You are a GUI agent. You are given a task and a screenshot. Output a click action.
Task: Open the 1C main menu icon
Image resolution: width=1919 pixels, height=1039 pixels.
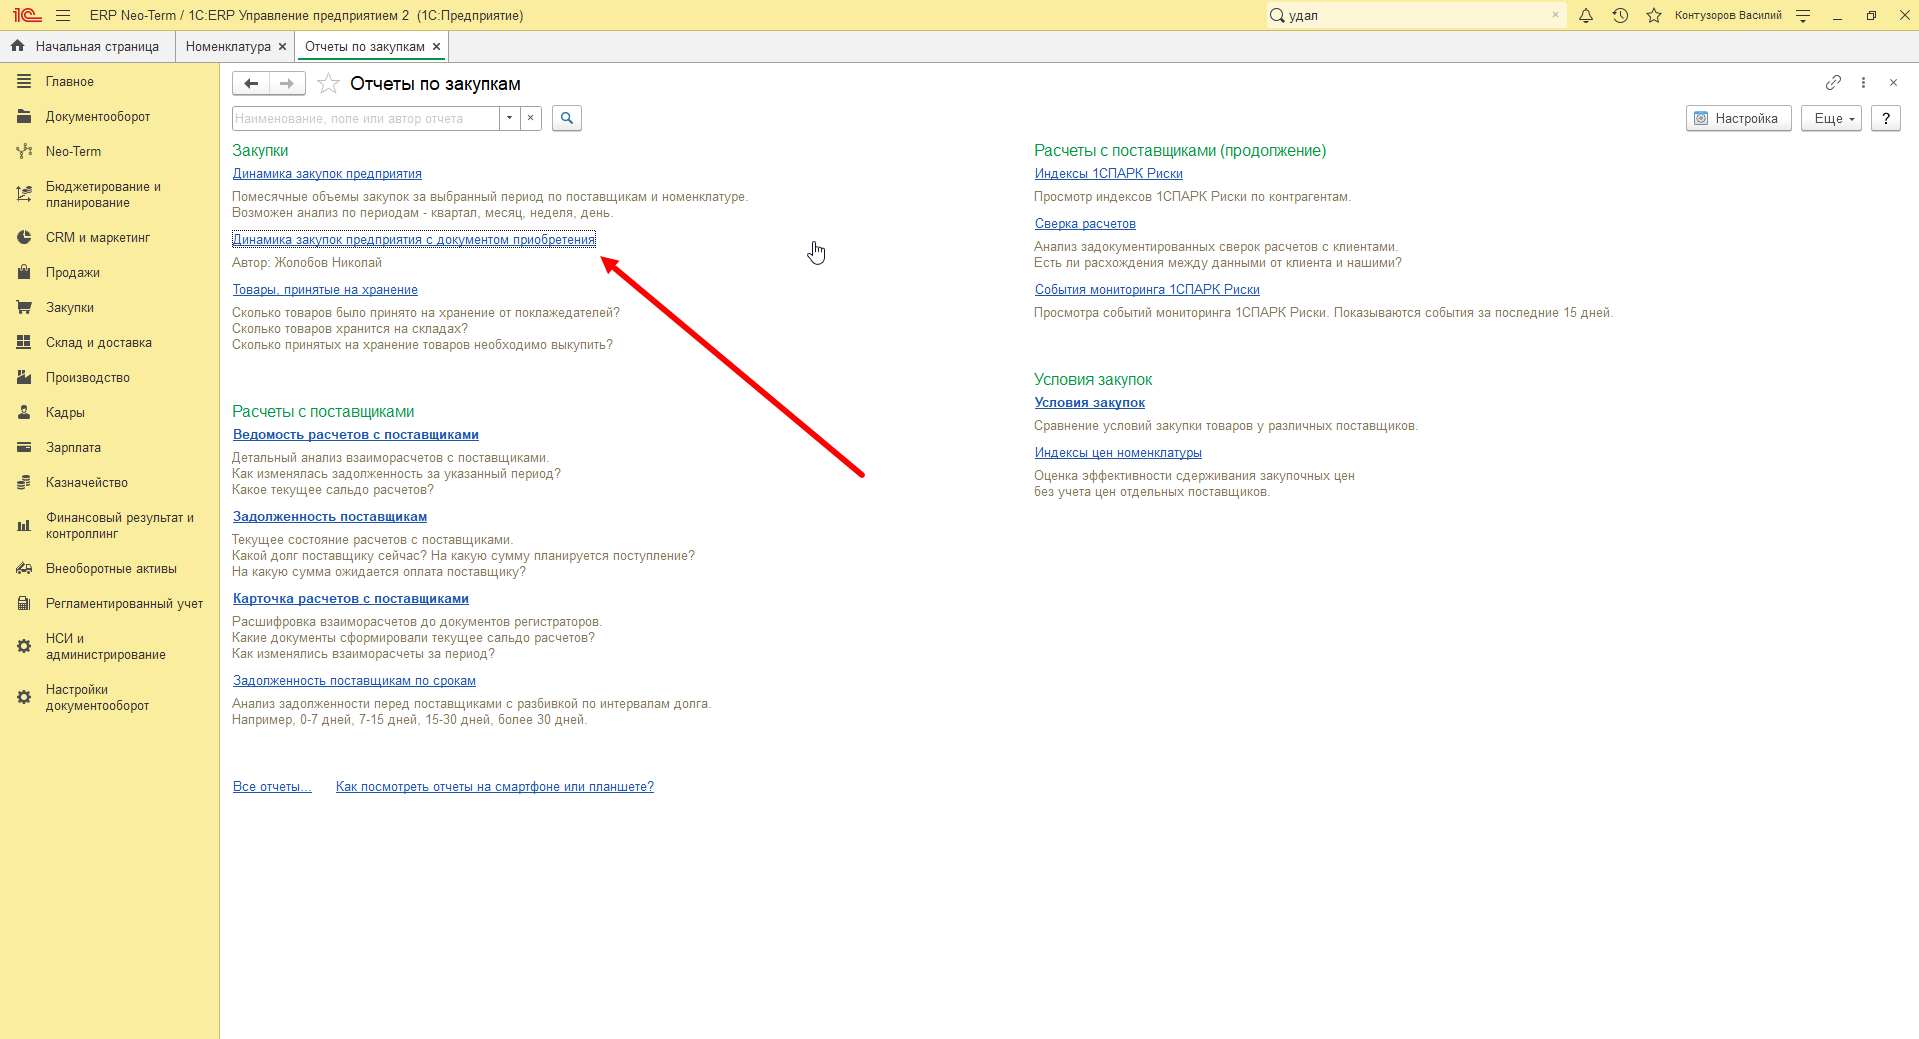27,15
